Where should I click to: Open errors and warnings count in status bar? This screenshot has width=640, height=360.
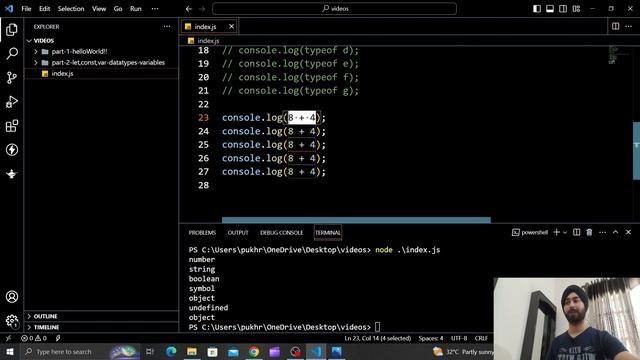tap(34, 338)
